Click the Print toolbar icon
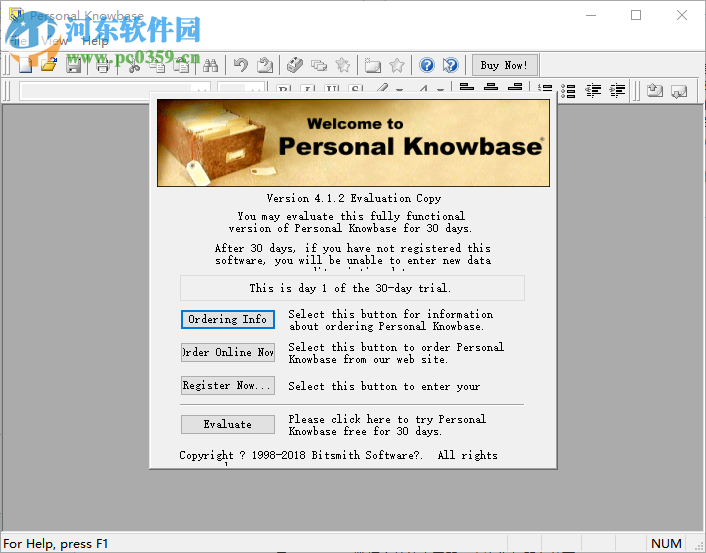Image resolution: width=706 pixels, height=553 pixels. point(103,66)
